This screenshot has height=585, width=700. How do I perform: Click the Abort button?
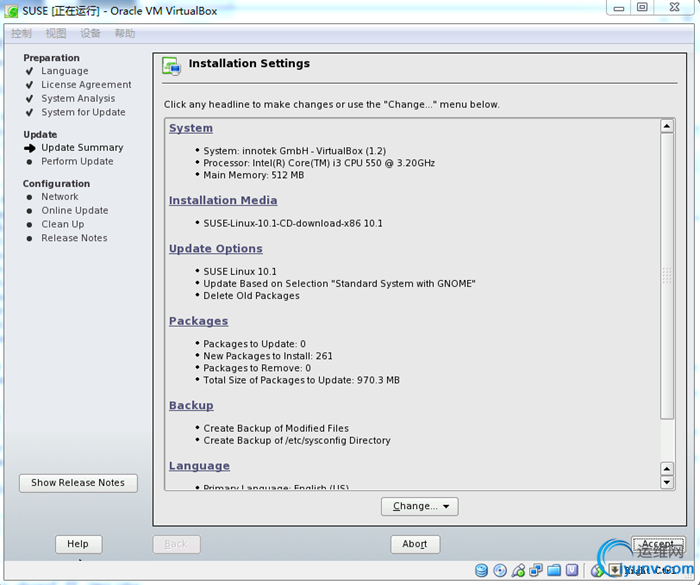click(x=415, y=544)
